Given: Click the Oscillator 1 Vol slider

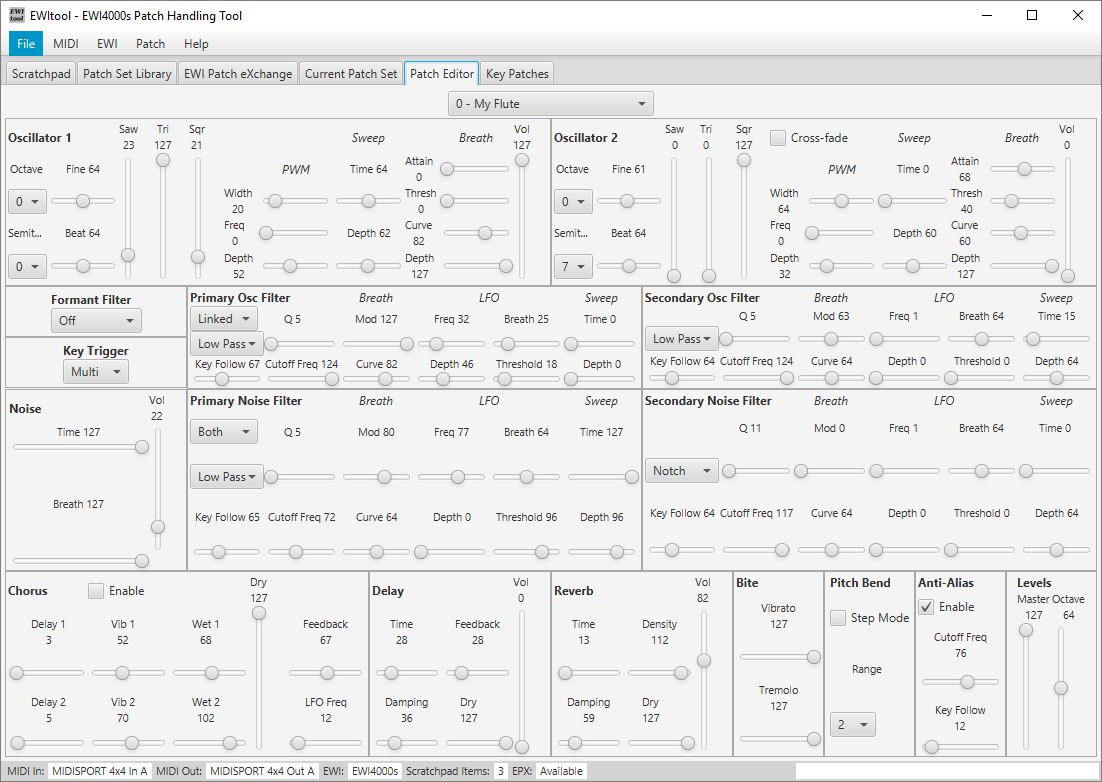Looking at the screenshot, I should click(x=521, y=161).
